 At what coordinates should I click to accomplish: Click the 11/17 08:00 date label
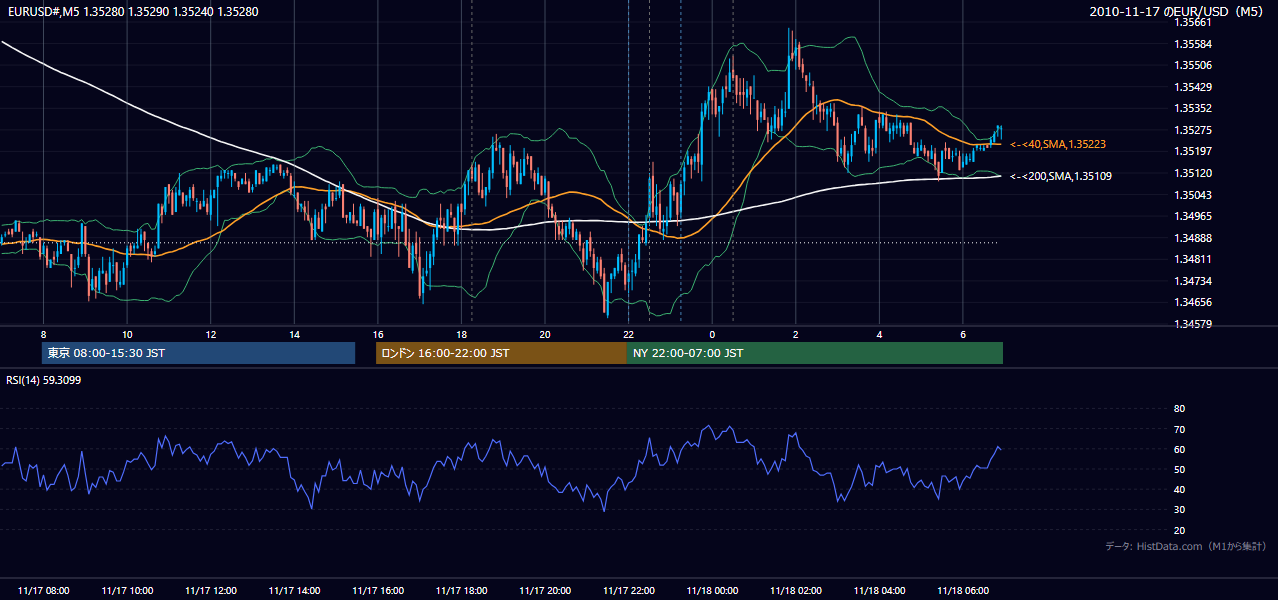(44, 590)
